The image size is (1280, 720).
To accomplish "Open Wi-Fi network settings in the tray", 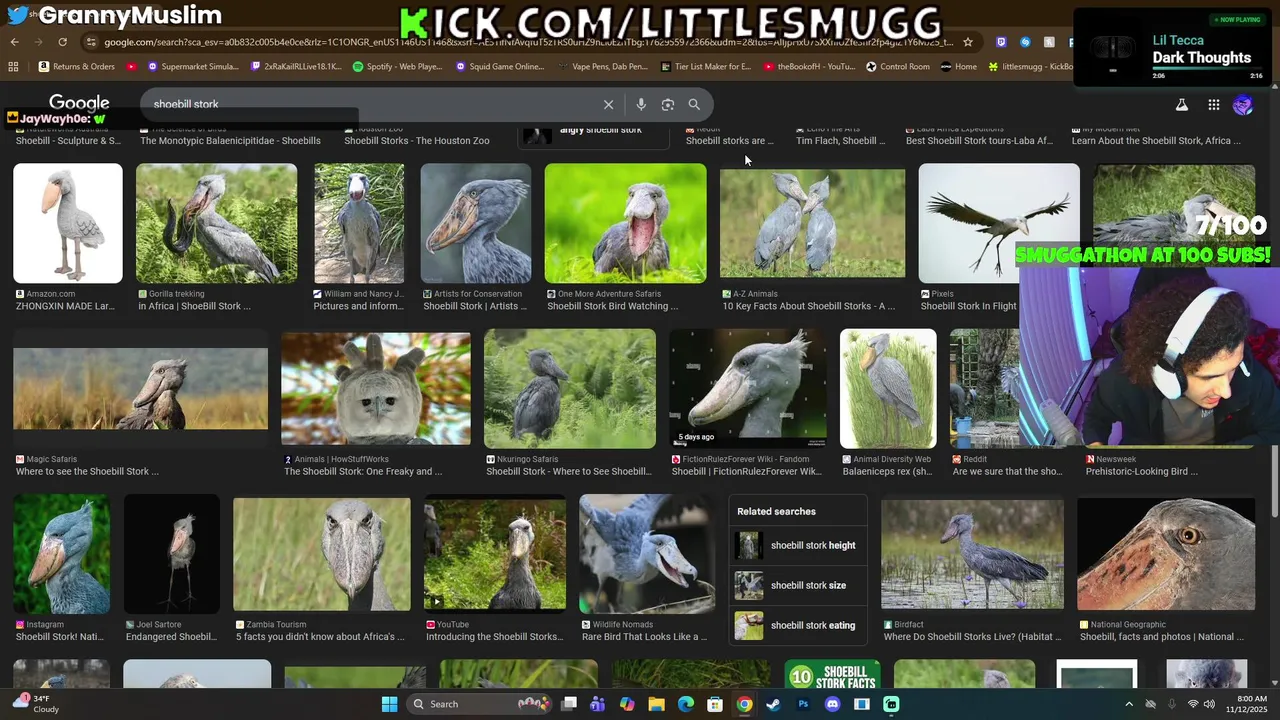I will [1192, 704].
